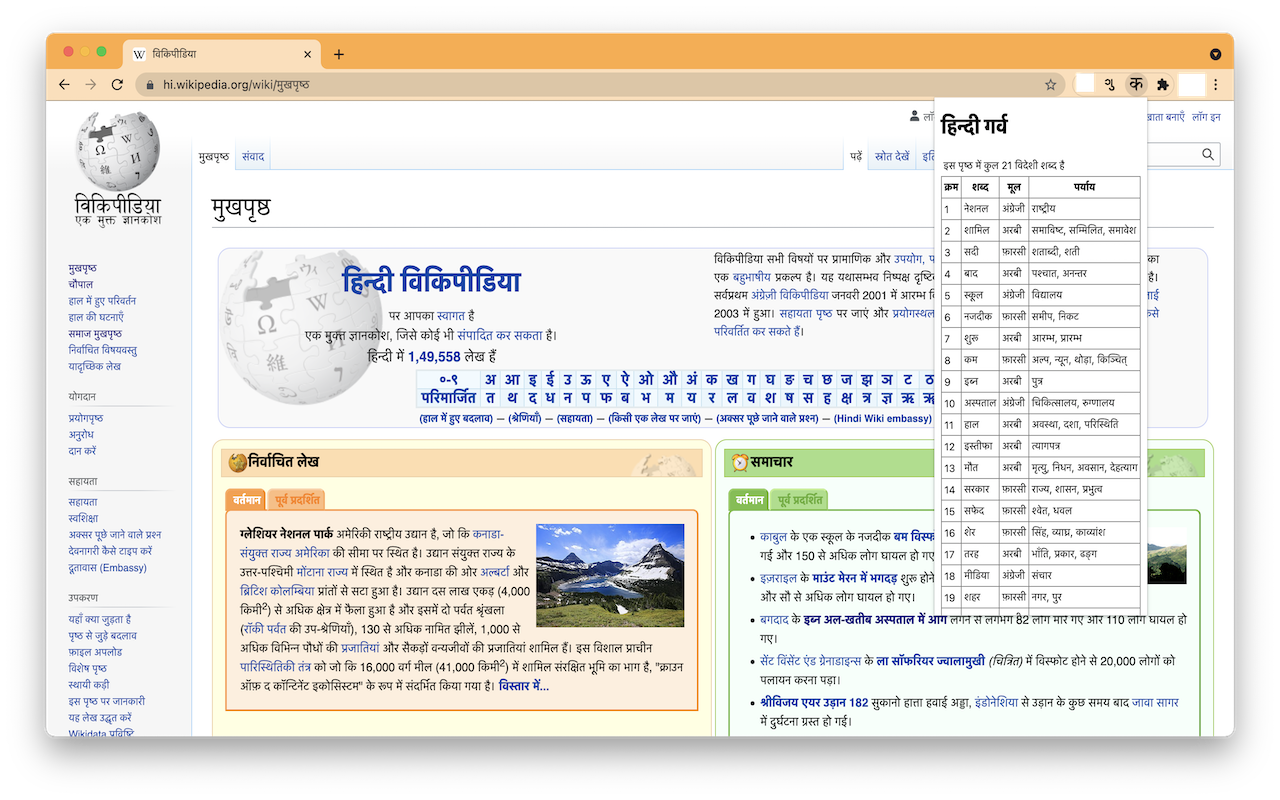Click the browser forward arrow

91,85
